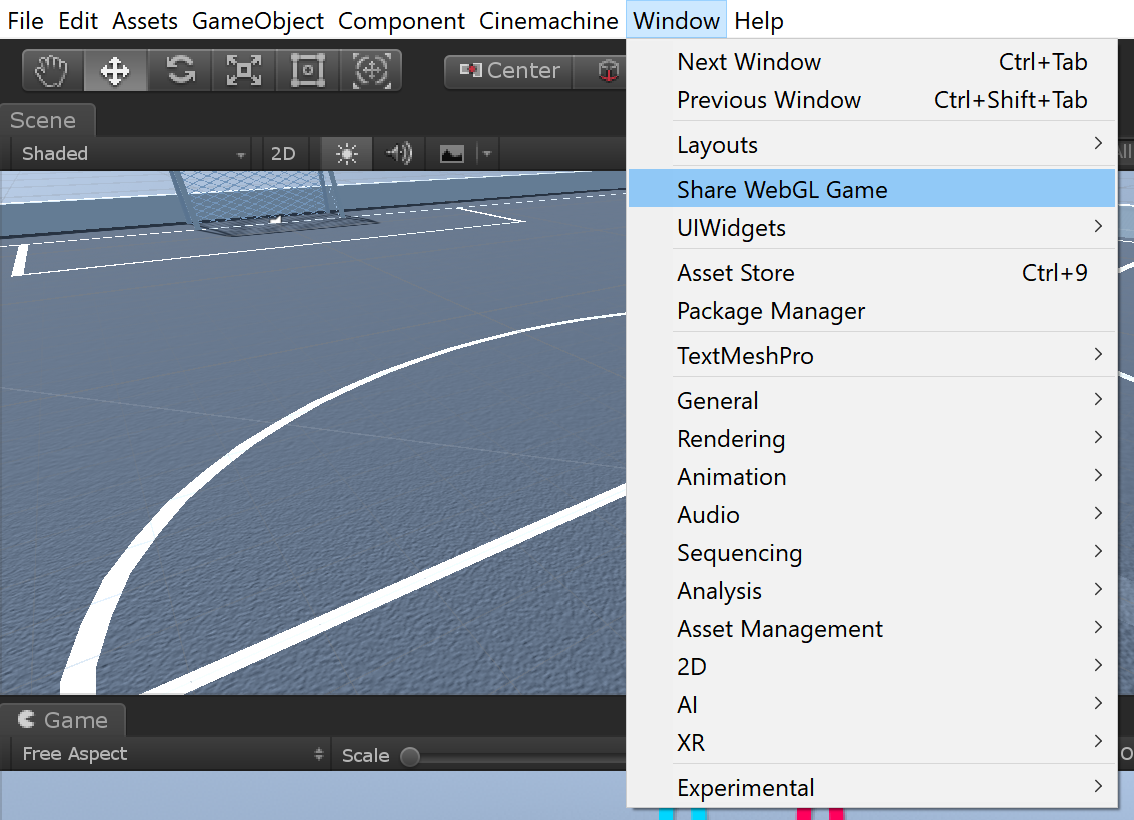The height and width of the screenshot is (820, 1134).
Task: Expand the General submenu
Action: [872, 401]
